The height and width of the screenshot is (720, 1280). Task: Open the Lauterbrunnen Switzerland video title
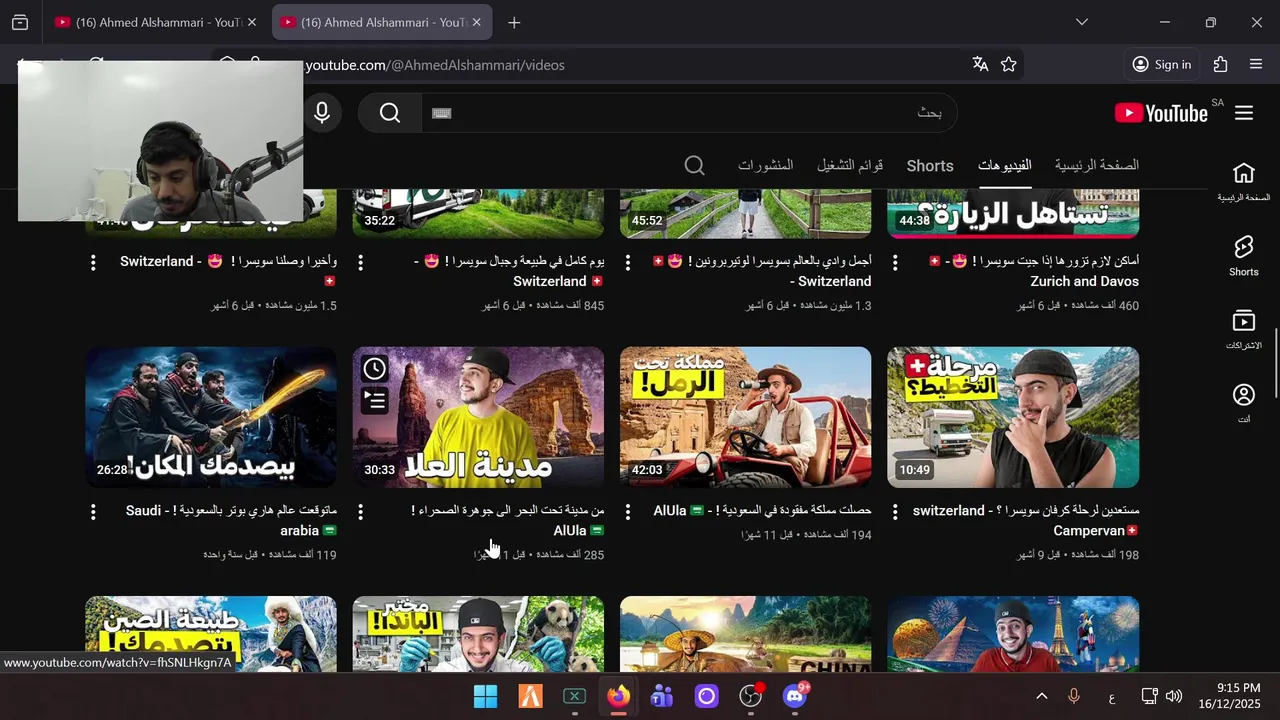761,271
